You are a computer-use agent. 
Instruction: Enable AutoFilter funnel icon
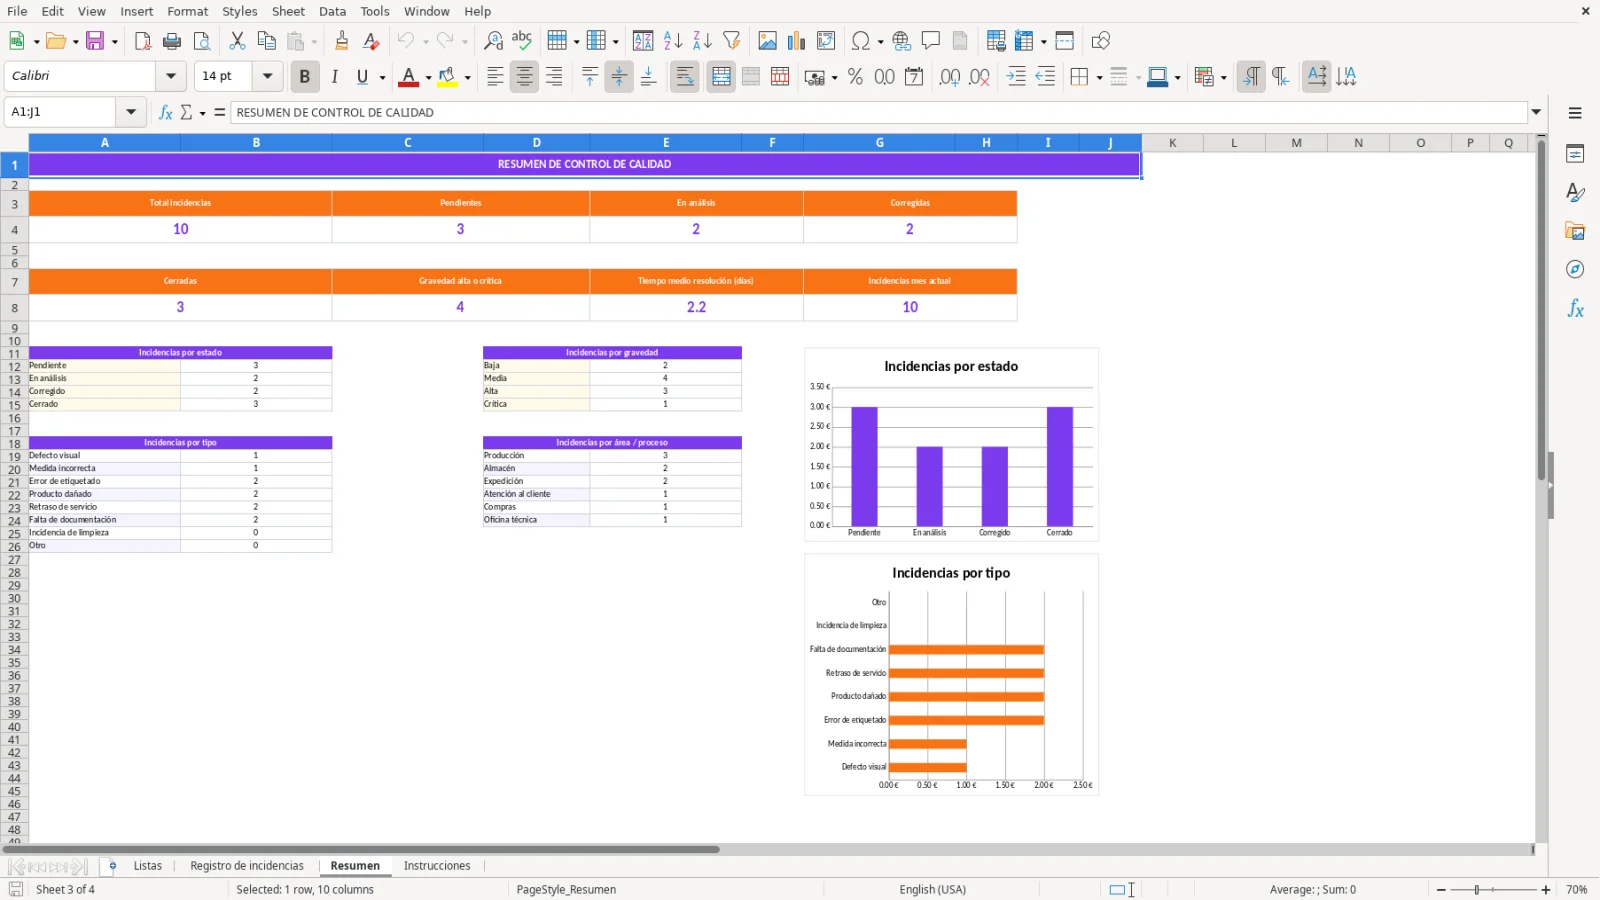(x=732, y=41)
